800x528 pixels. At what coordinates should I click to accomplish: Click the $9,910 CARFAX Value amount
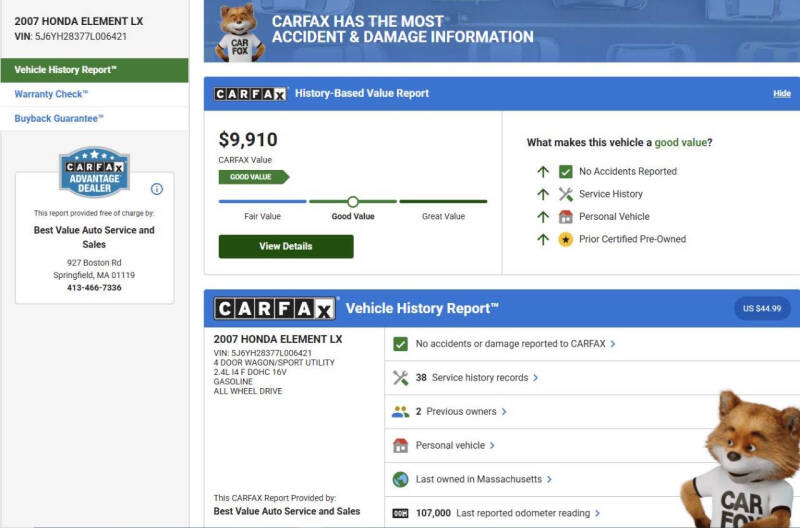[x=248, y=140]
